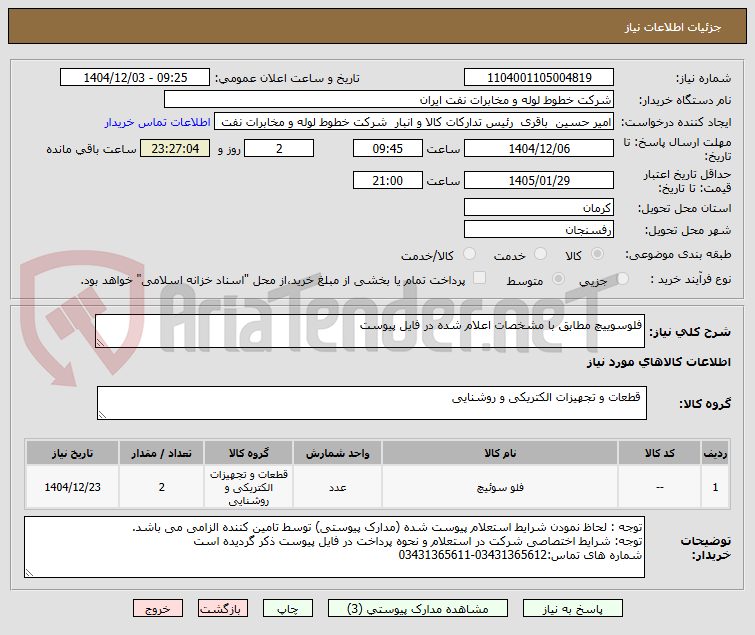The height and width of the screenshot is (635, 755).
Task: Click the گروه کالا table column header
Action: point(248,453)
